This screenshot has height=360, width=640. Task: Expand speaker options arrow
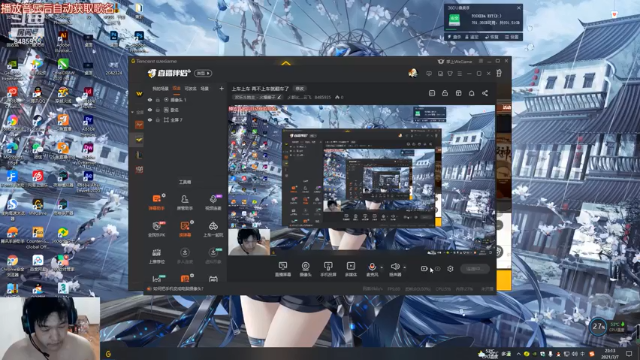tap(404, 268)
